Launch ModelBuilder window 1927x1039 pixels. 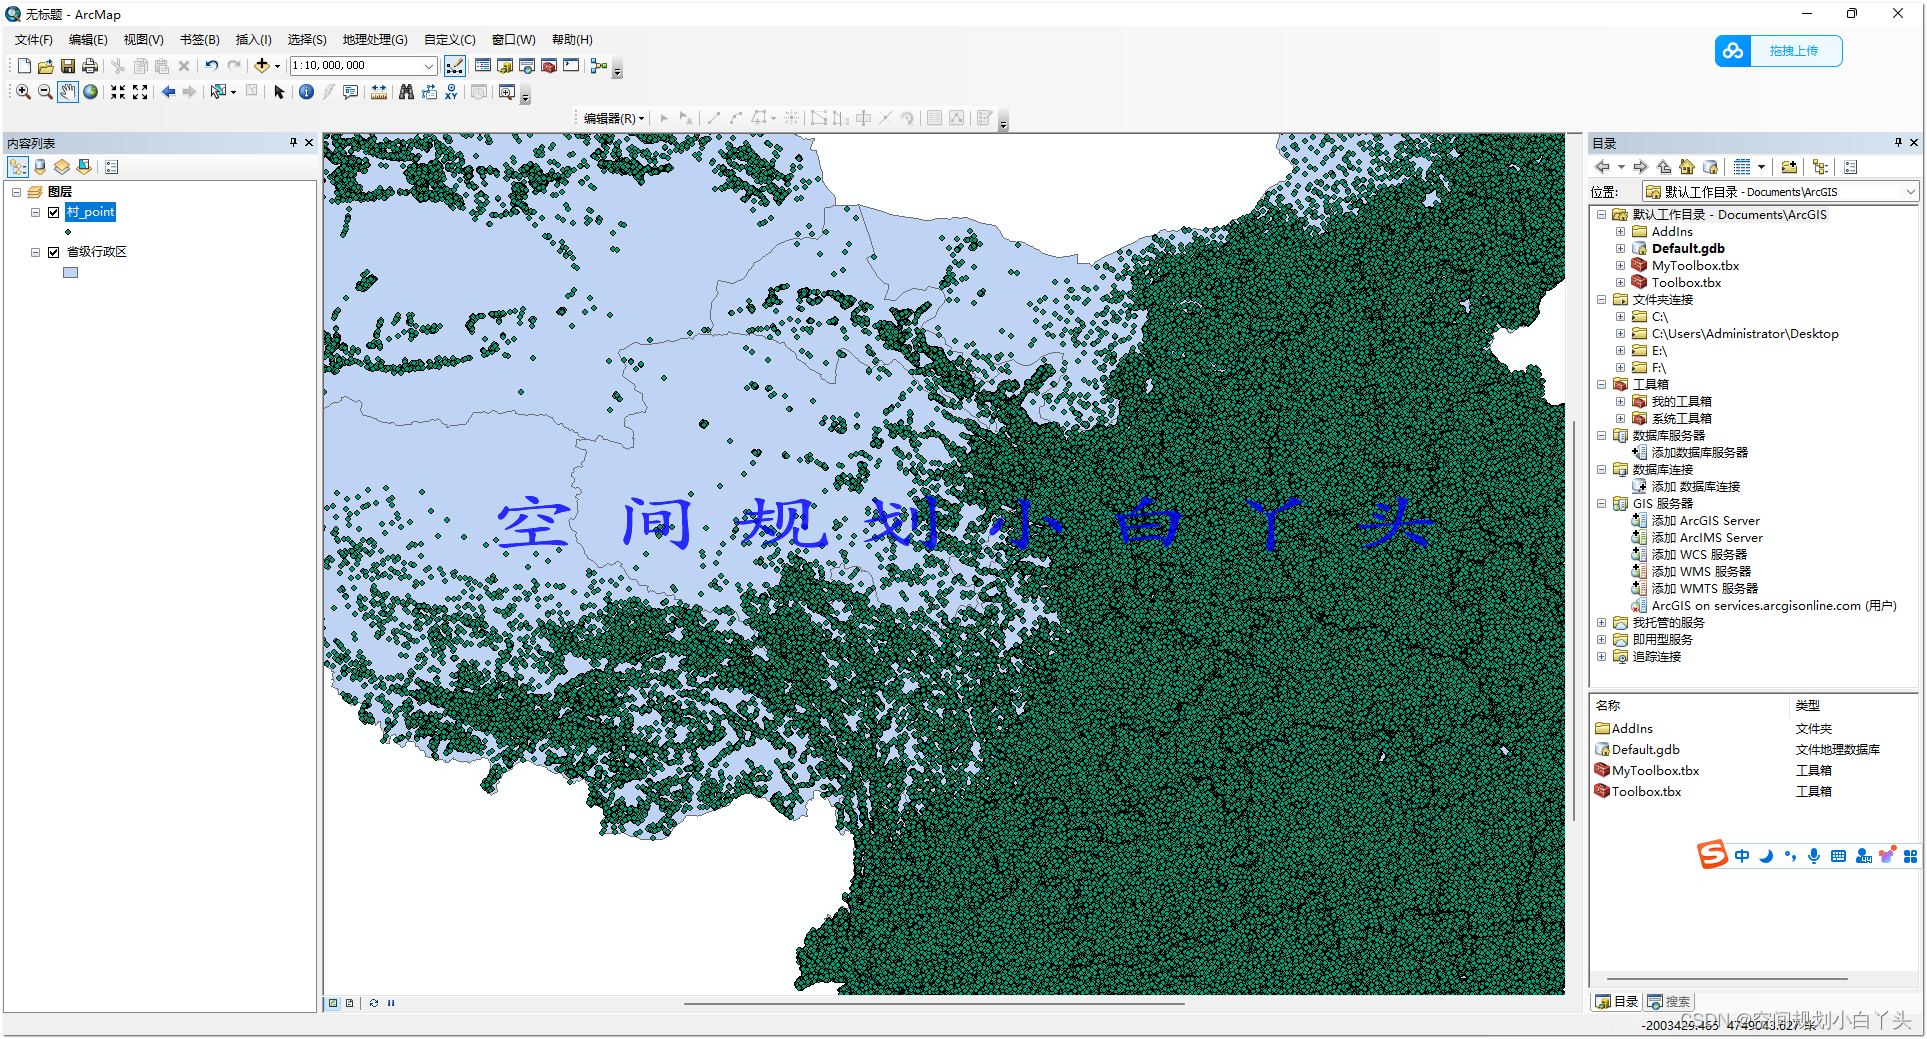pos(599,66)
